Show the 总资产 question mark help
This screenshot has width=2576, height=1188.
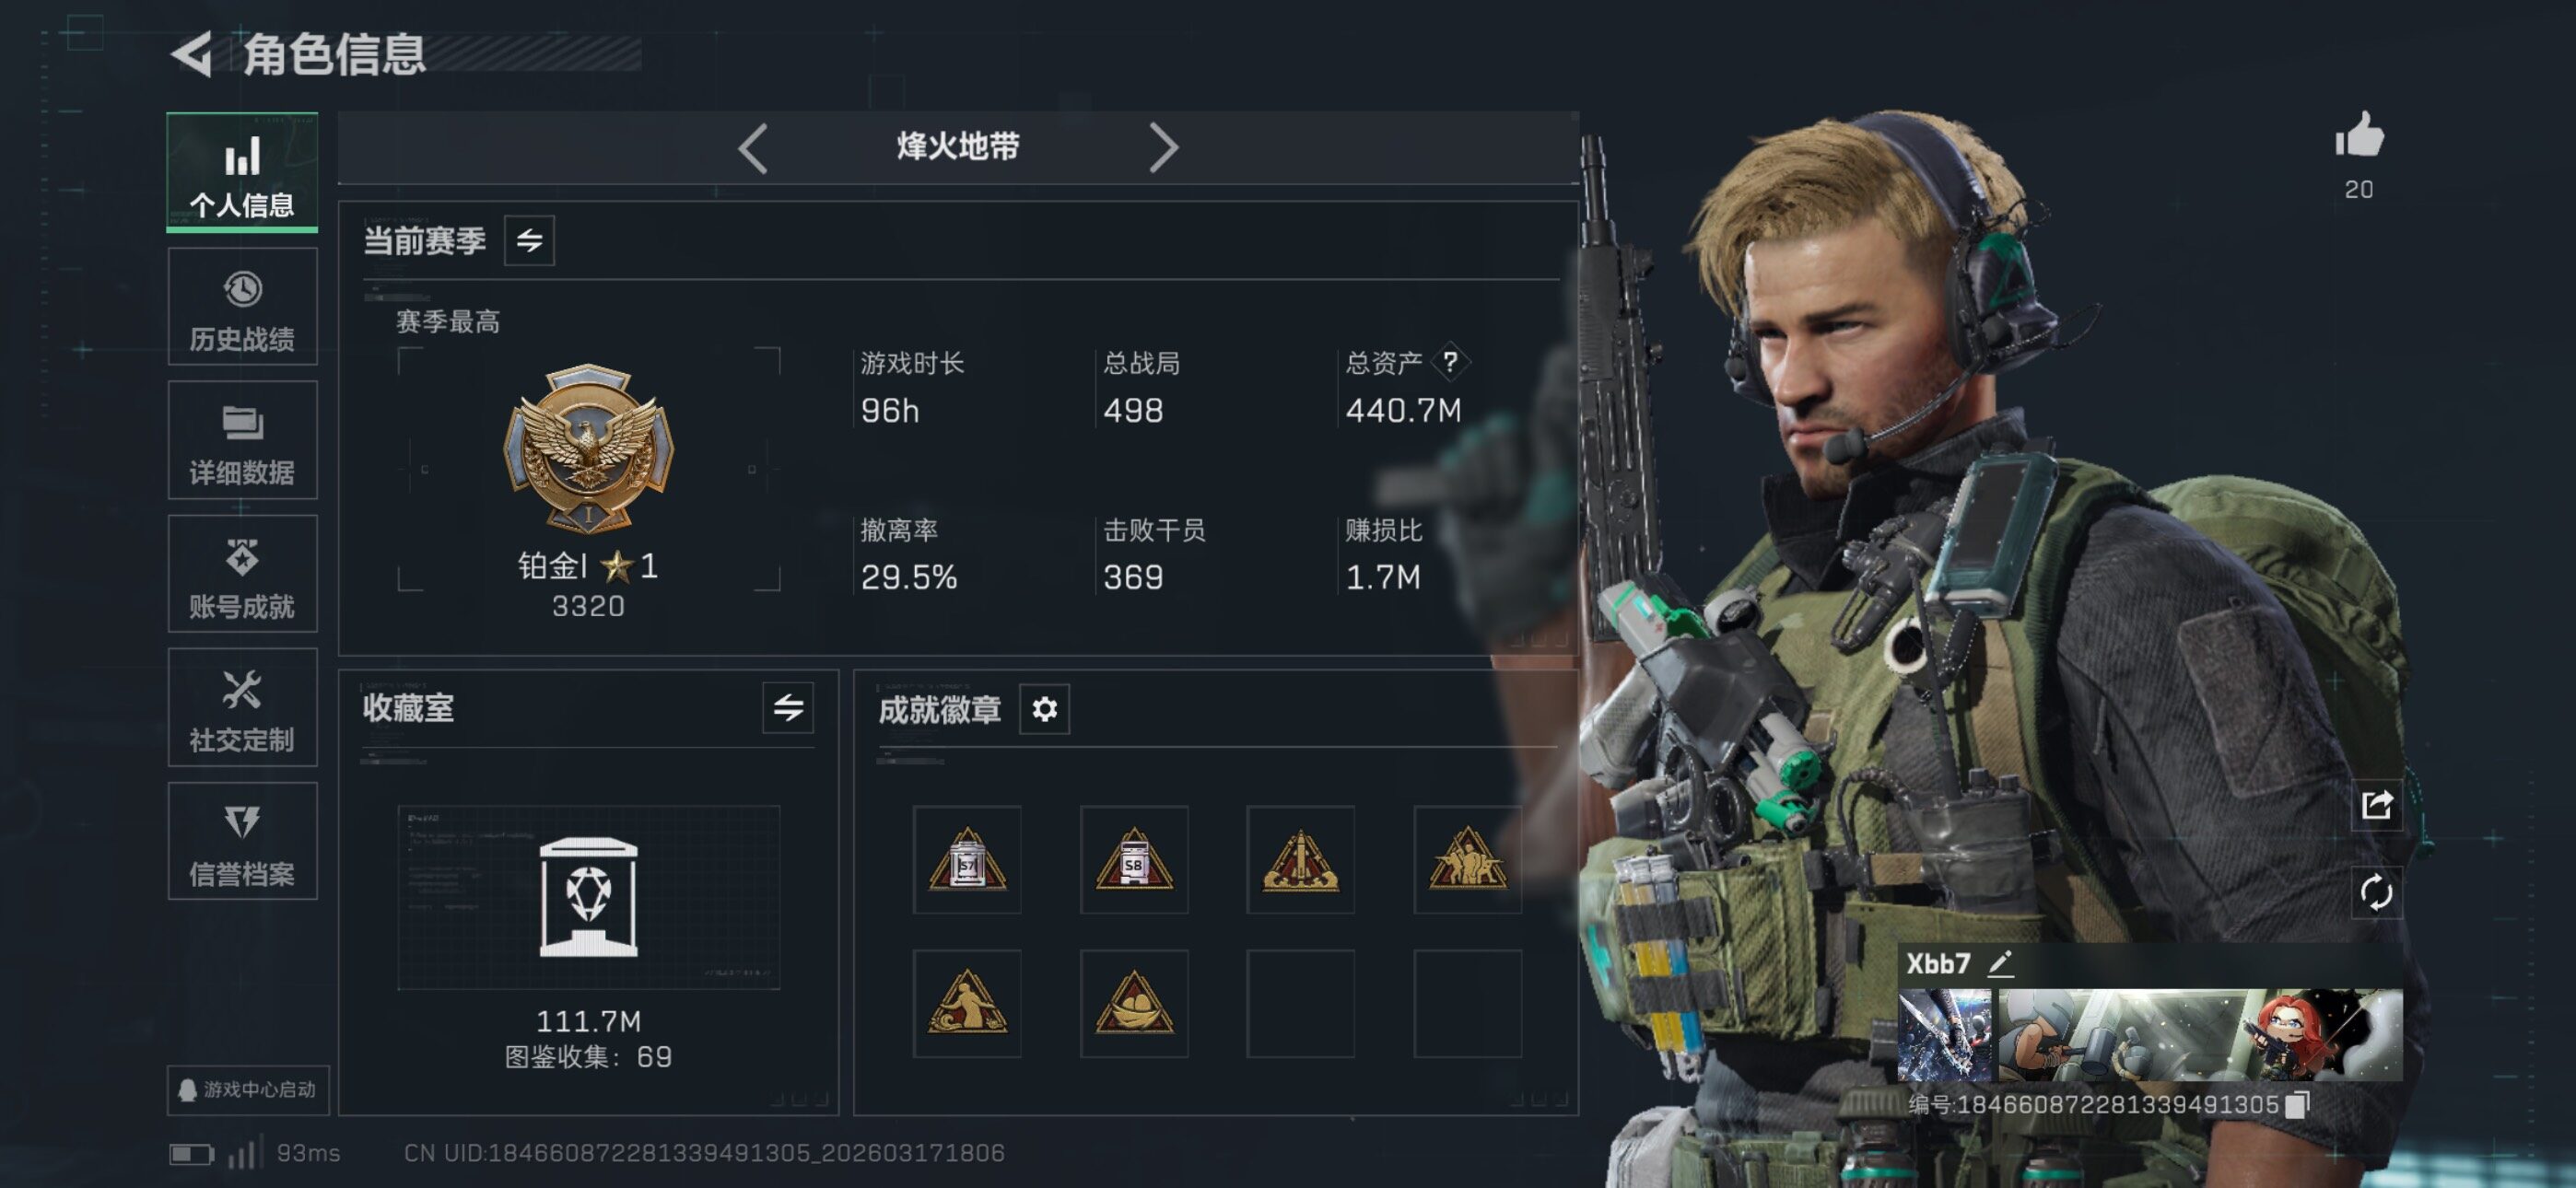coord(1450,362)
